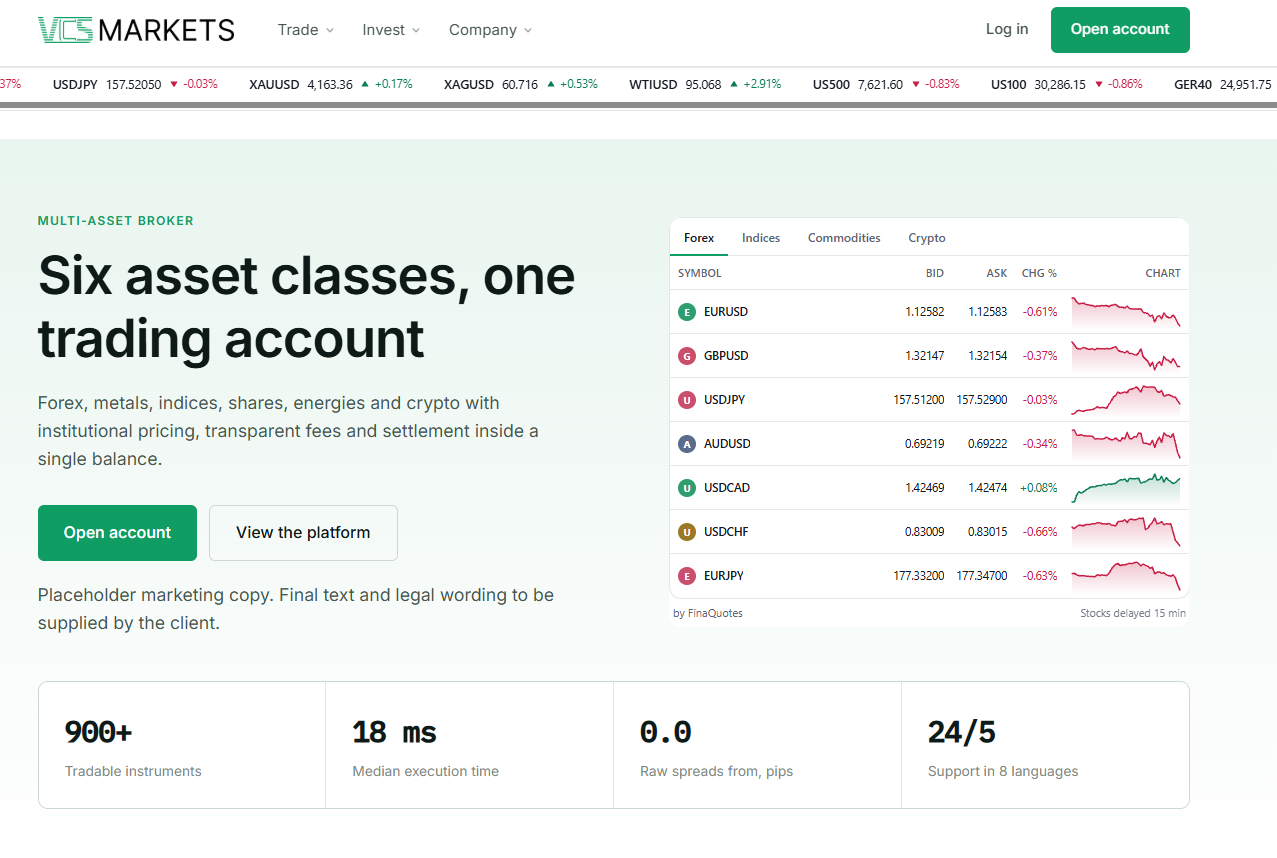Click the US500 ticker symbol
The height and width of the screenshot is (858, 1277).
(831, 85)
